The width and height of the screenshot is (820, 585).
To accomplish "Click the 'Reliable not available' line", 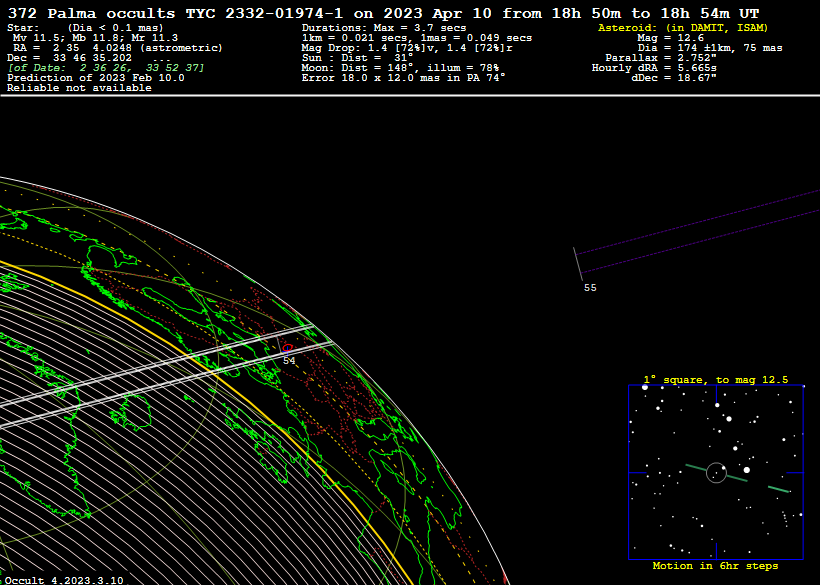I will click(79, 88).
